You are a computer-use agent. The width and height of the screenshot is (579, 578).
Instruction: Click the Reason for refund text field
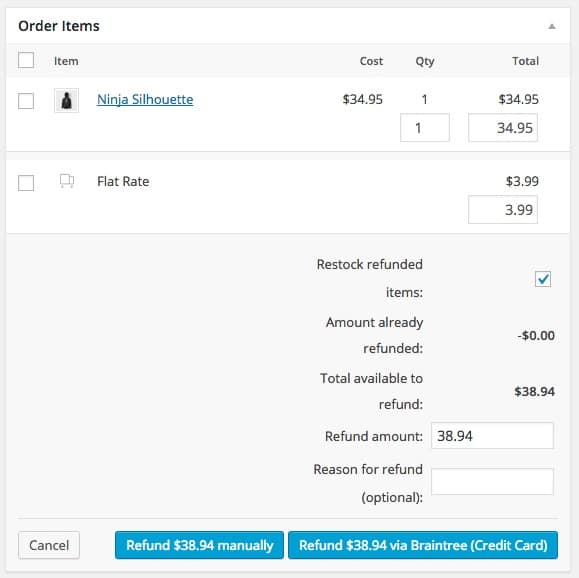point(492,482)
